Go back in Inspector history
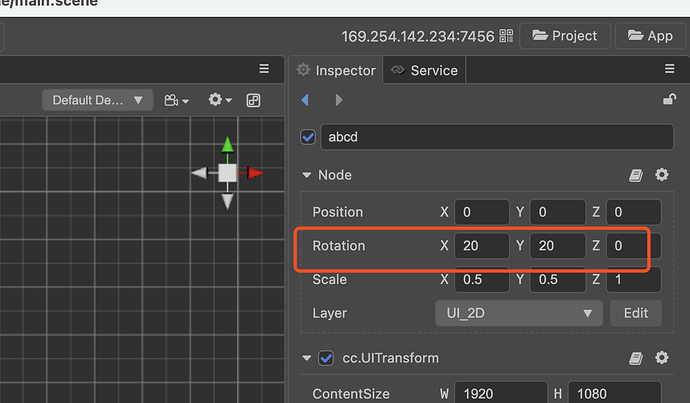The width and height of the screenshot is (690, 403). pos(305,100)
